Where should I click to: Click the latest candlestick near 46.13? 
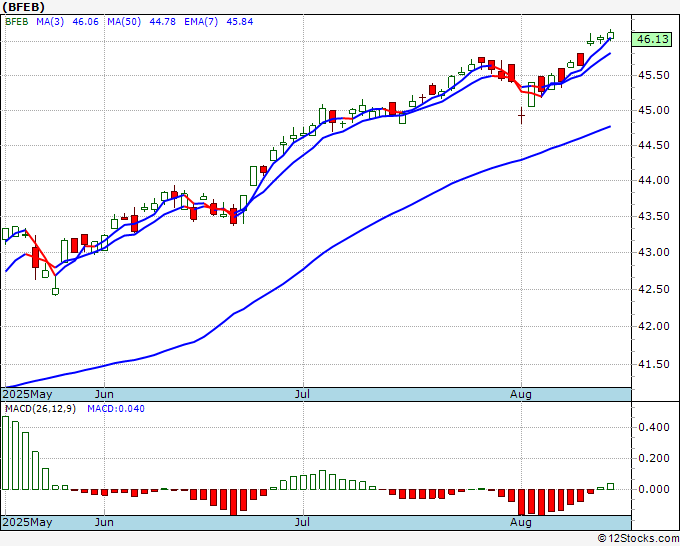tap(611, 35)
